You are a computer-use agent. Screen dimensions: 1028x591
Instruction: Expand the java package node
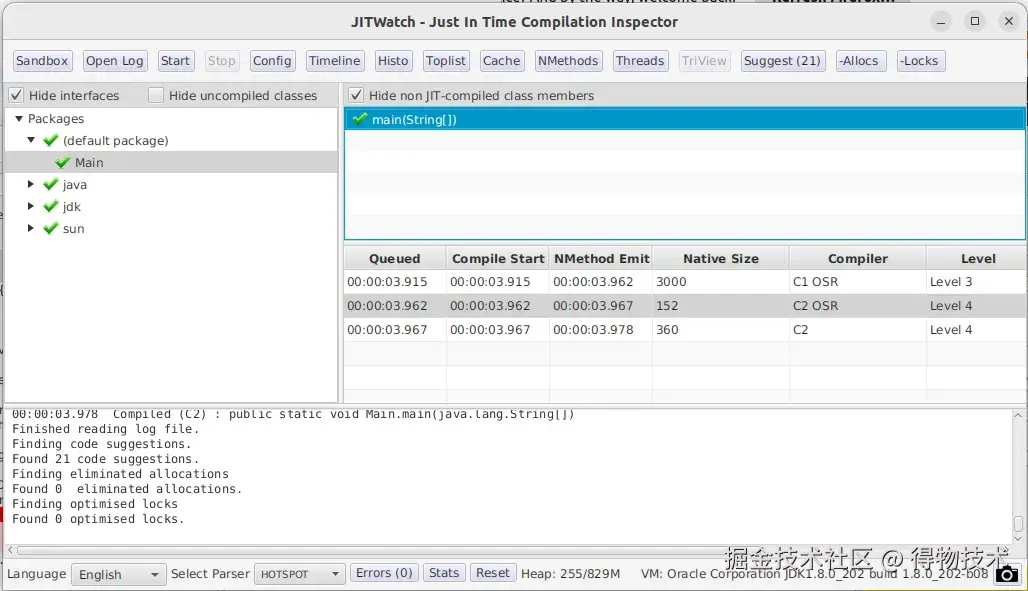pyautogui.click(x=31, y=184)
